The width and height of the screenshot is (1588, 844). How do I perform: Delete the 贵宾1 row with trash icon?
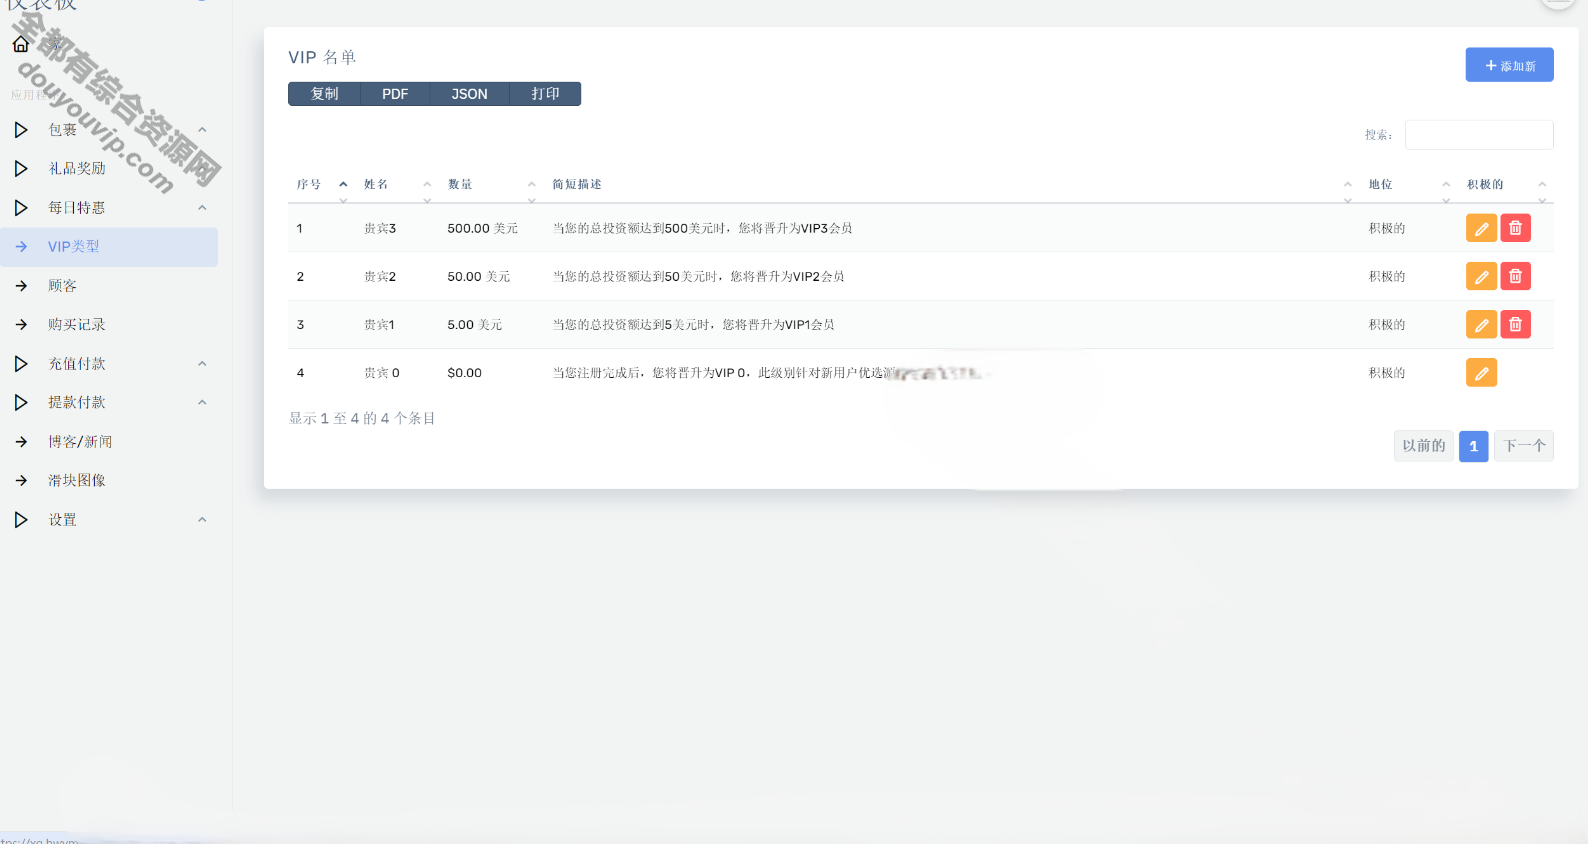(x=1515, y=324)
